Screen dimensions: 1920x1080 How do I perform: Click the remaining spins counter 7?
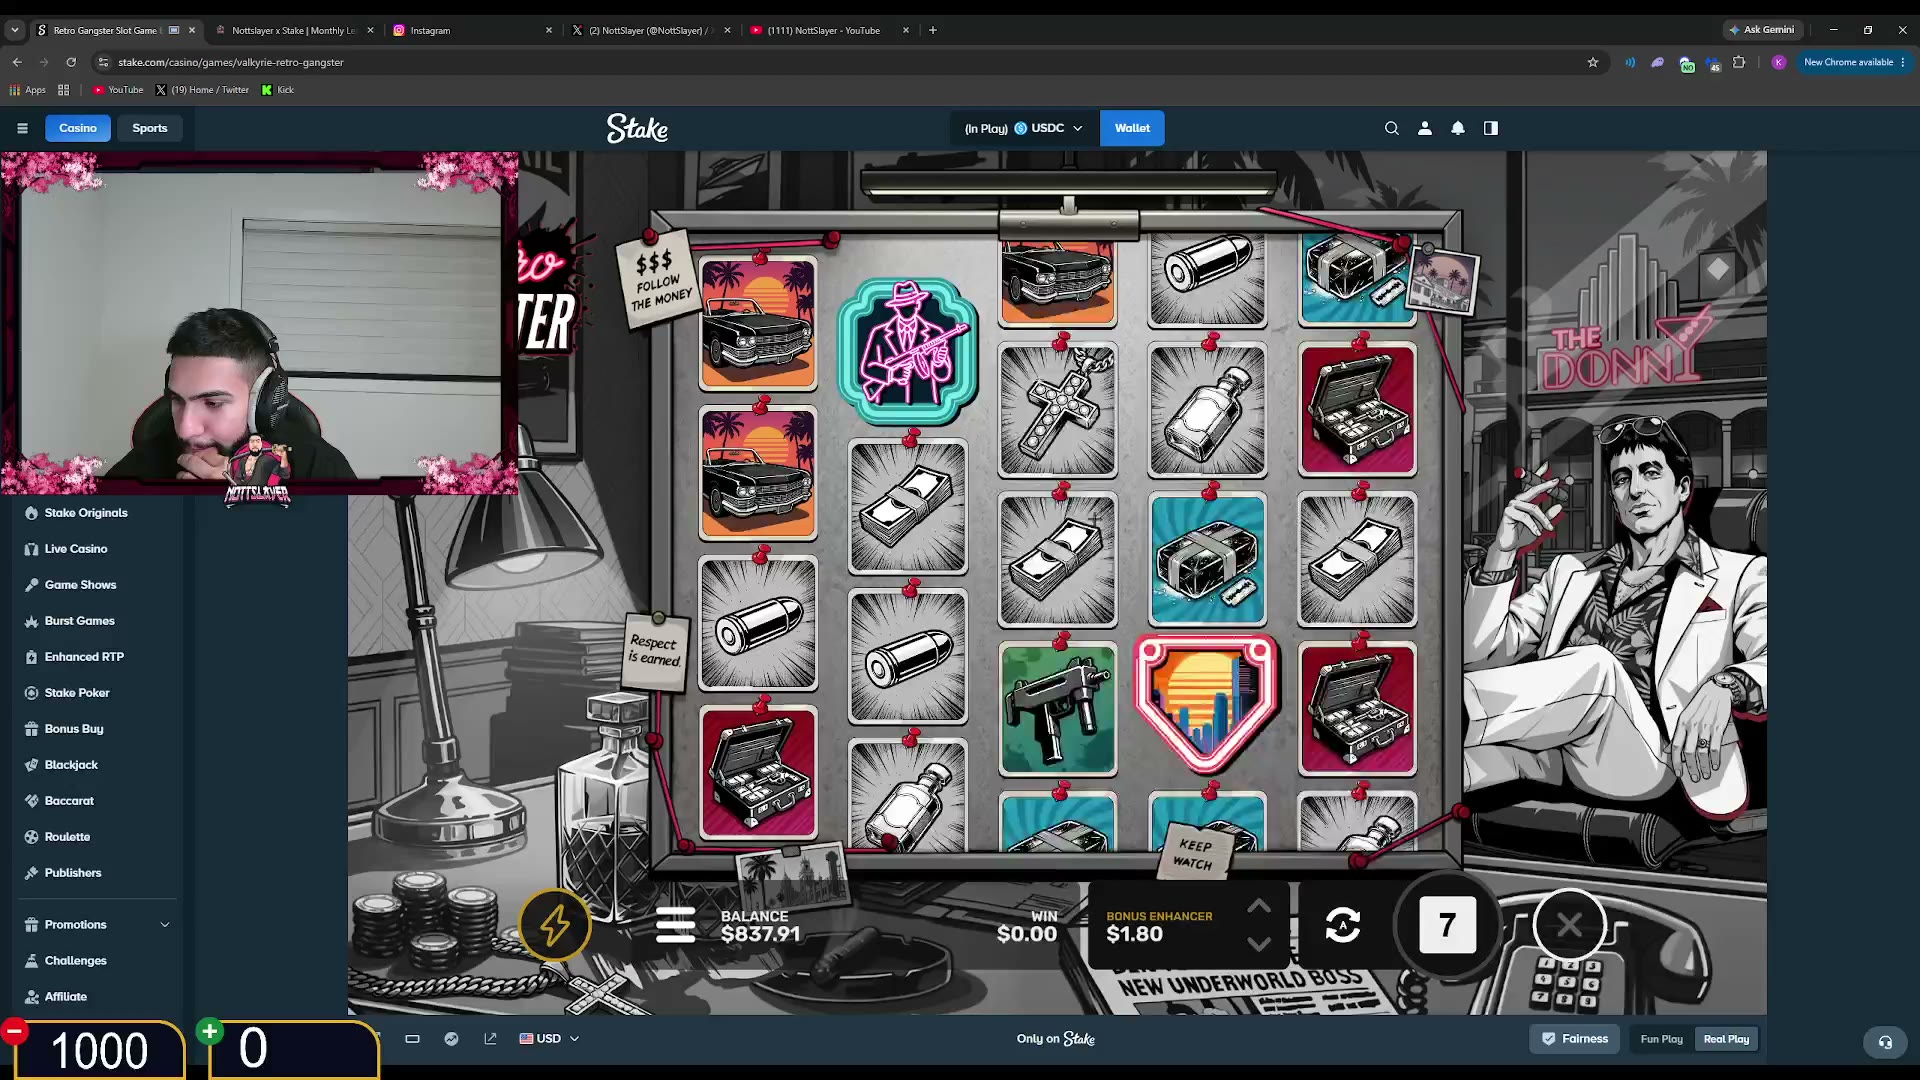(1447, 925)
